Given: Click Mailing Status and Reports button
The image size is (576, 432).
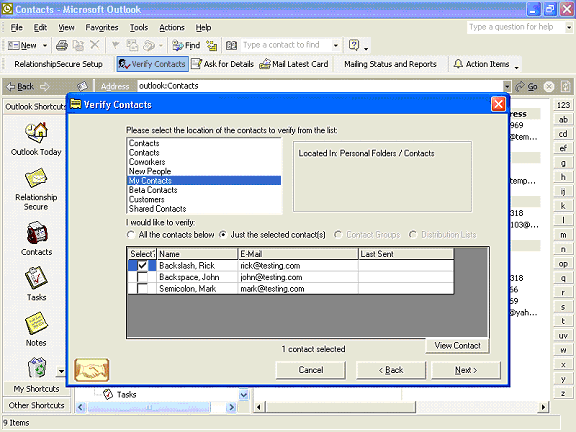Looking at the screenshot, I should click(390, 64).
